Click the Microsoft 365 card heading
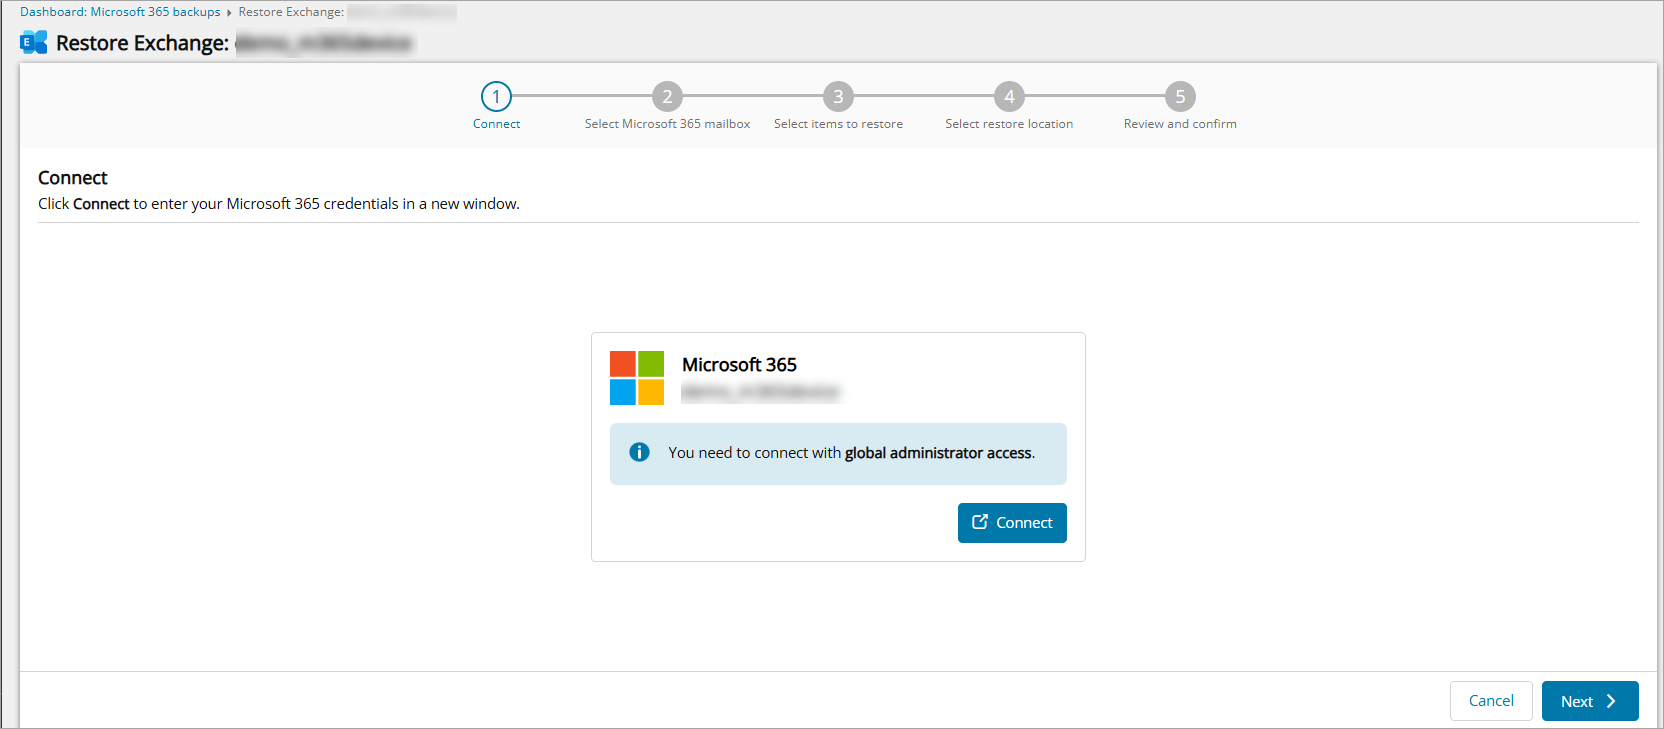Image resolution: width=1664 pixels, height=729 pixels. [739, 365]
